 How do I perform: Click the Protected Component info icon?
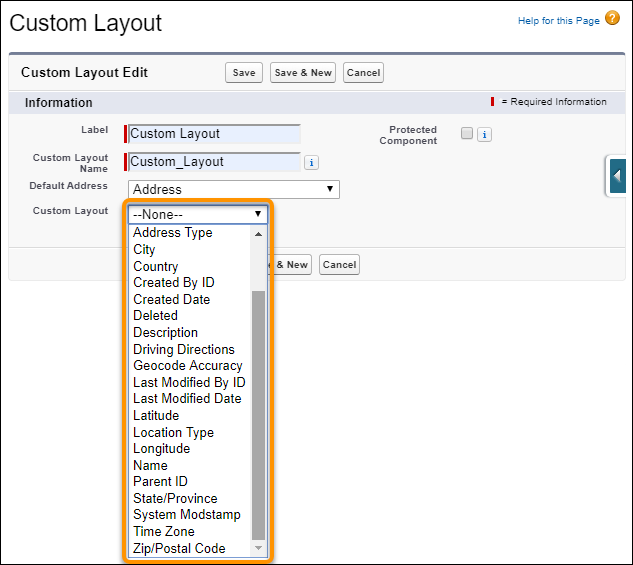click(484, 134)
